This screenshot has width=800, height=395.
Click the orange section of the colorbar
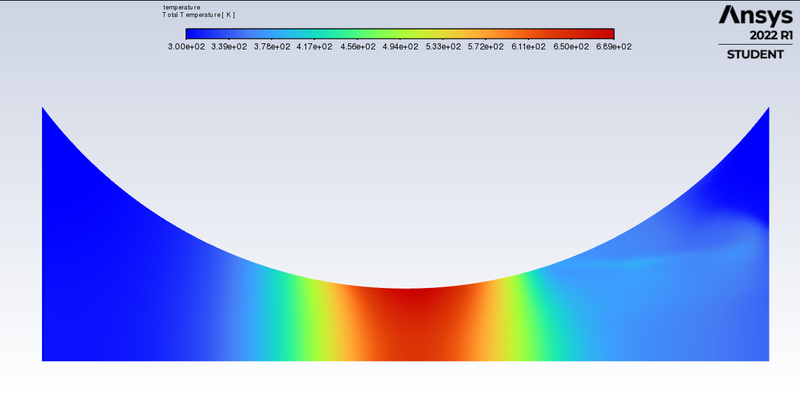tap(505, 34)
